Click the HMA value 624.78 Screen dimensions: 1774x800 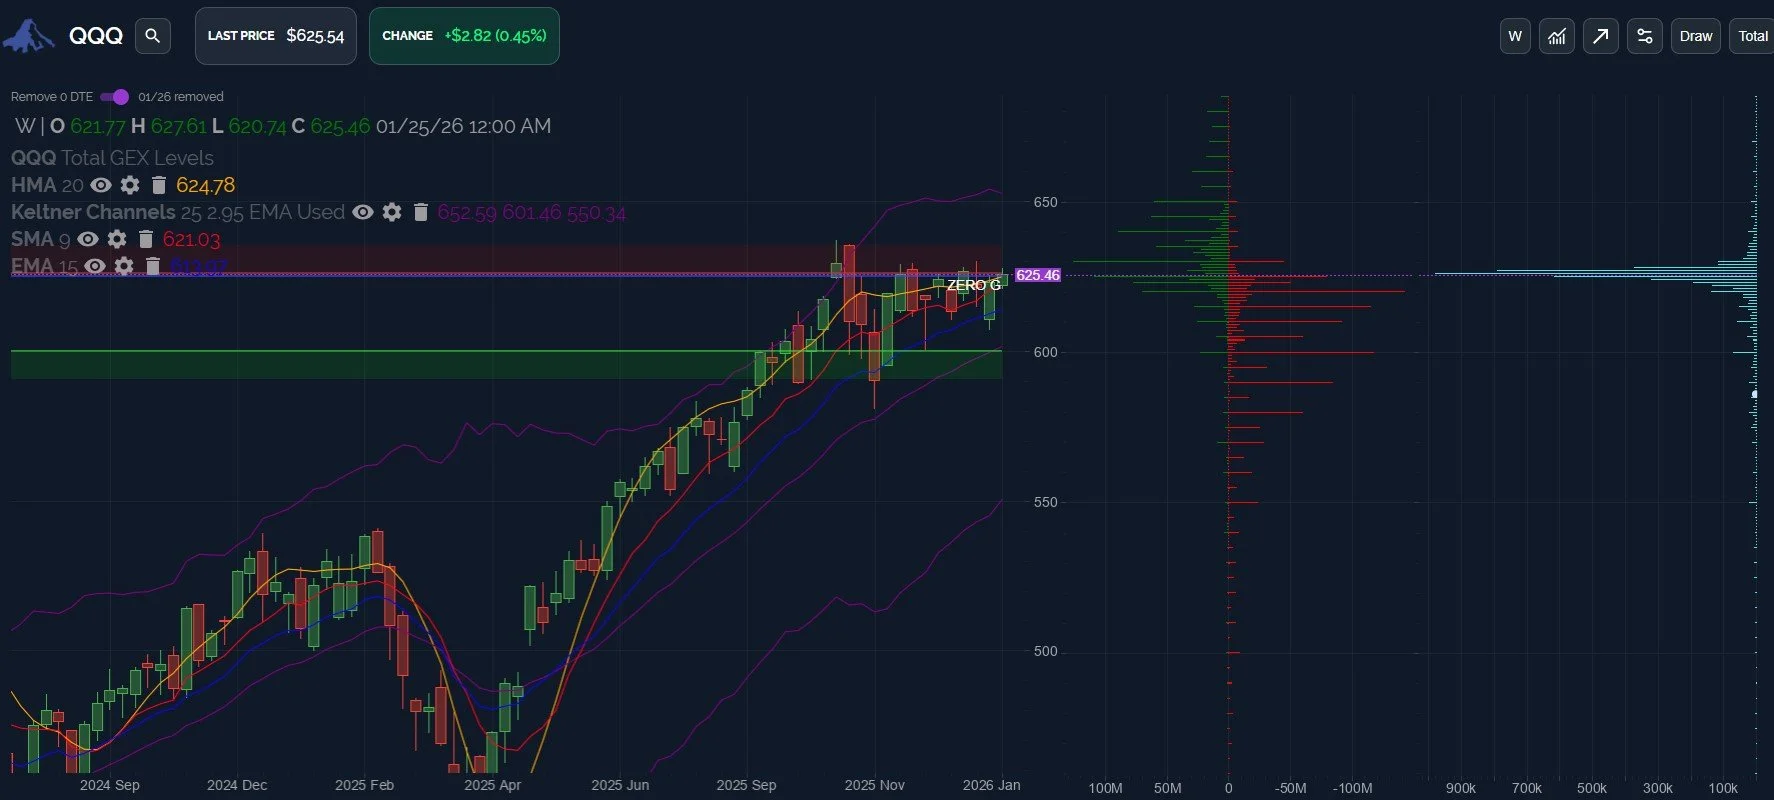click(x=205, y=185)
